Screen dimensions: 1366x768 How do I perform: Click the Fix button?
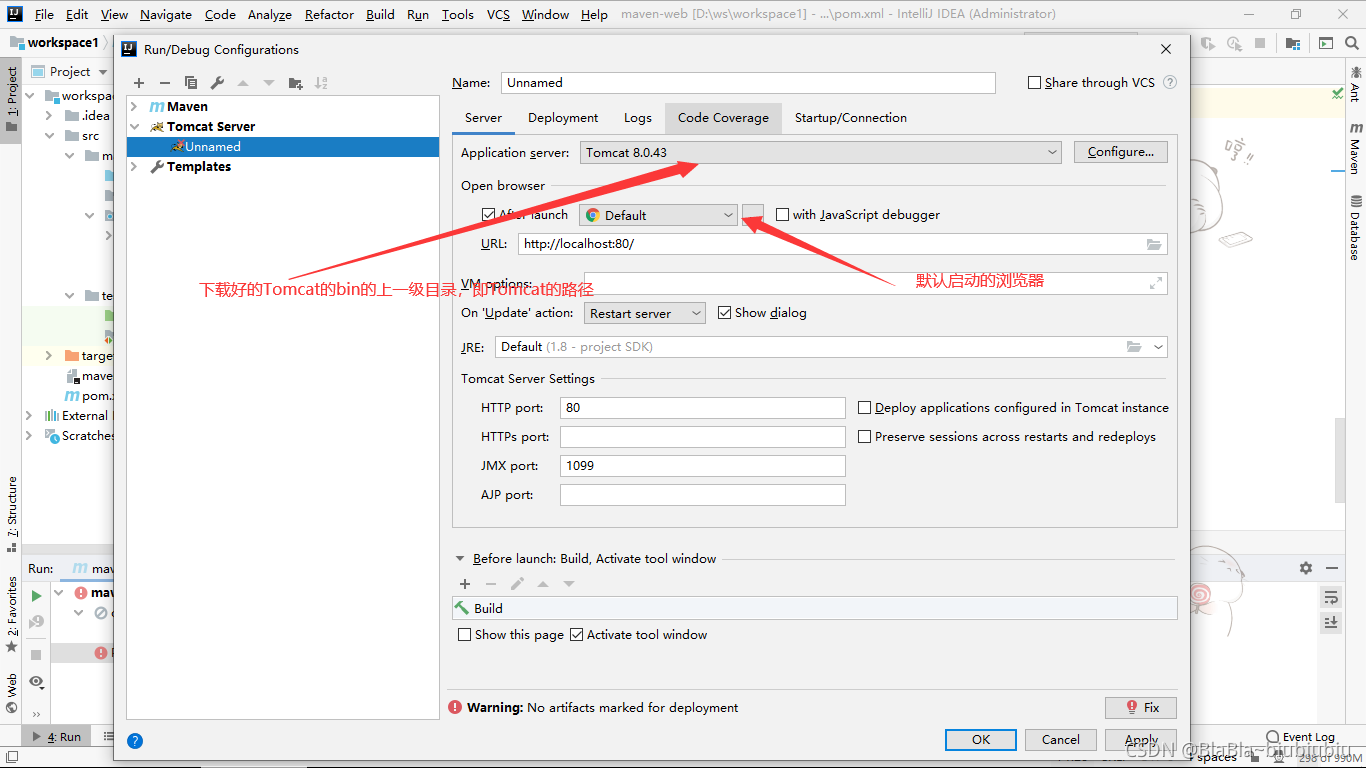(1141, 707)
